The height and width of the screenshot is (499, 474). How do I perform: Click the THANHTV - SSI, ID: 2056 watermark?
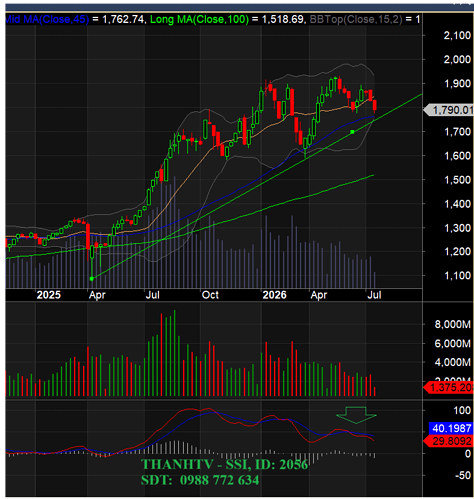pos(224,464)
